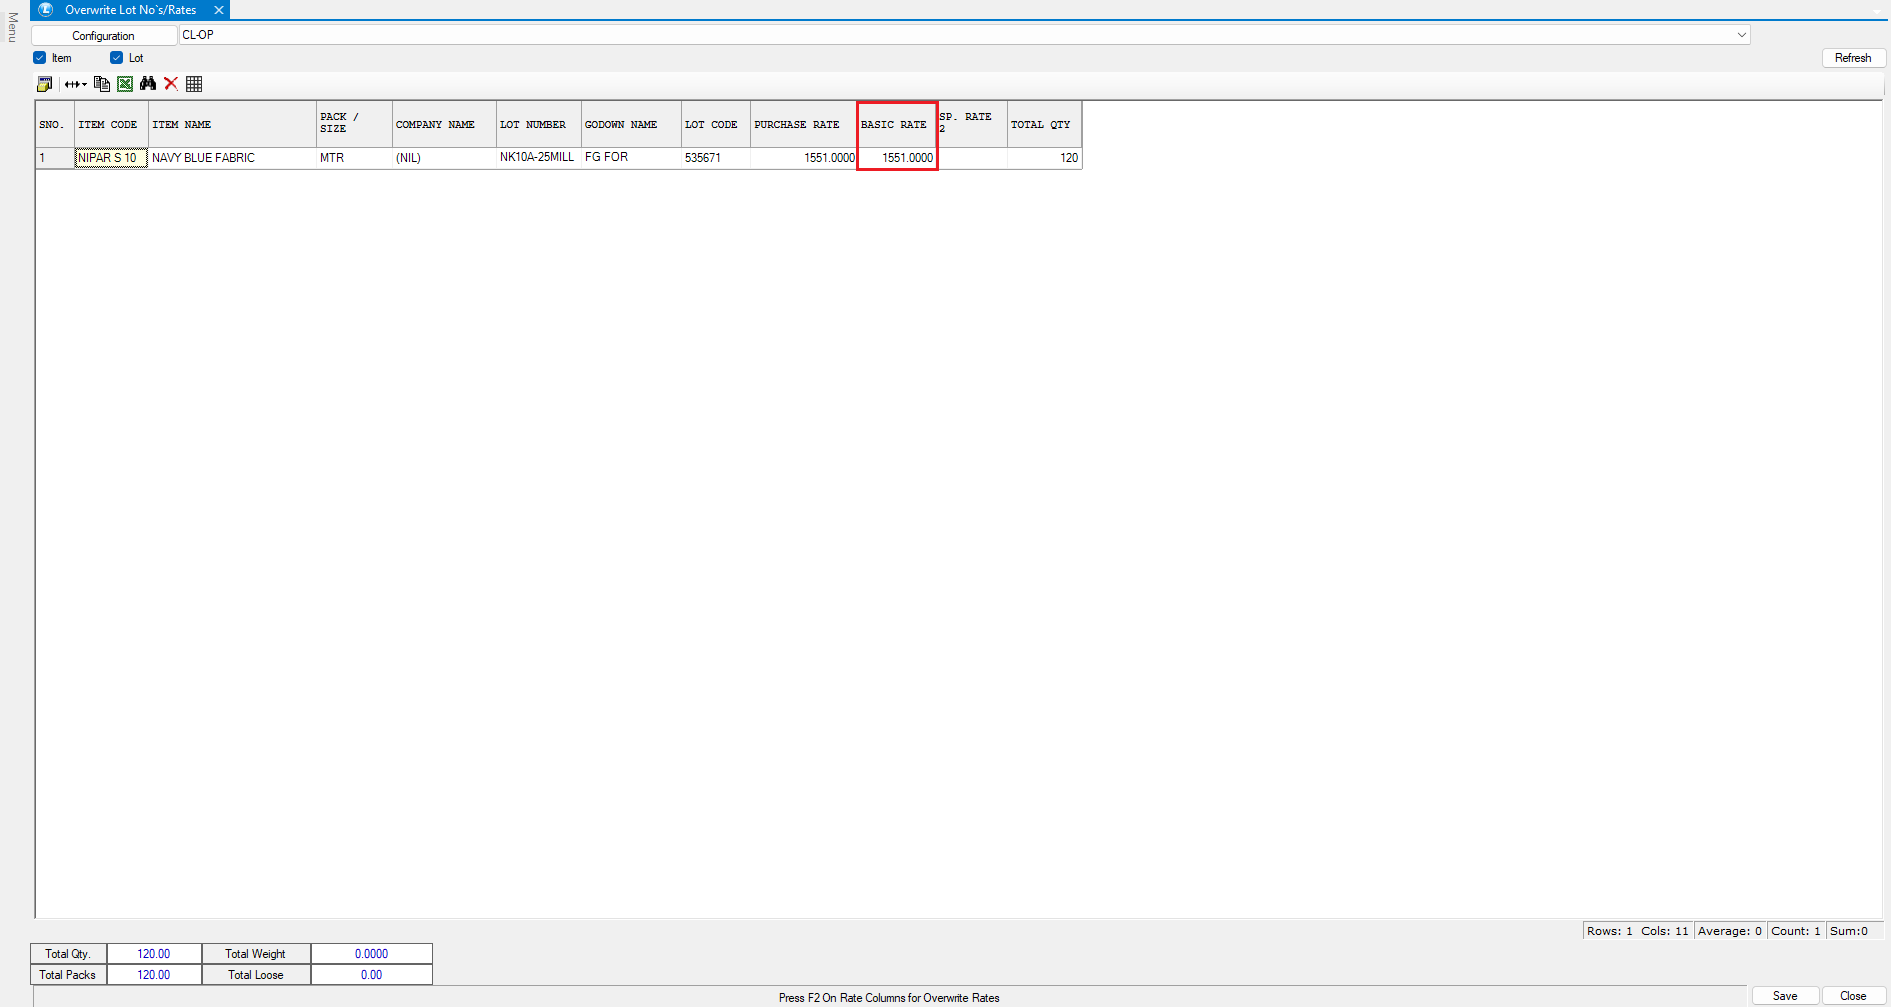Open the column width adjust dropdown
The width and height of the screenshot is (1891, 1007).
75,84
